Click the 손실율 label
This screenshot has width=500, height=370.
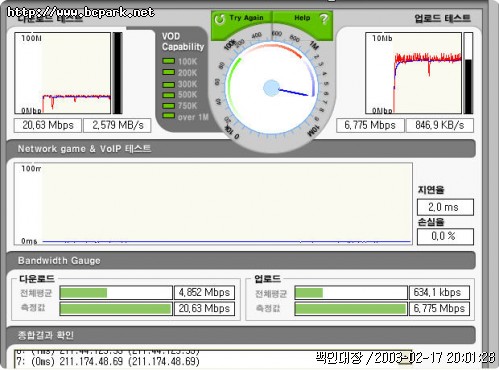[431, 222]
